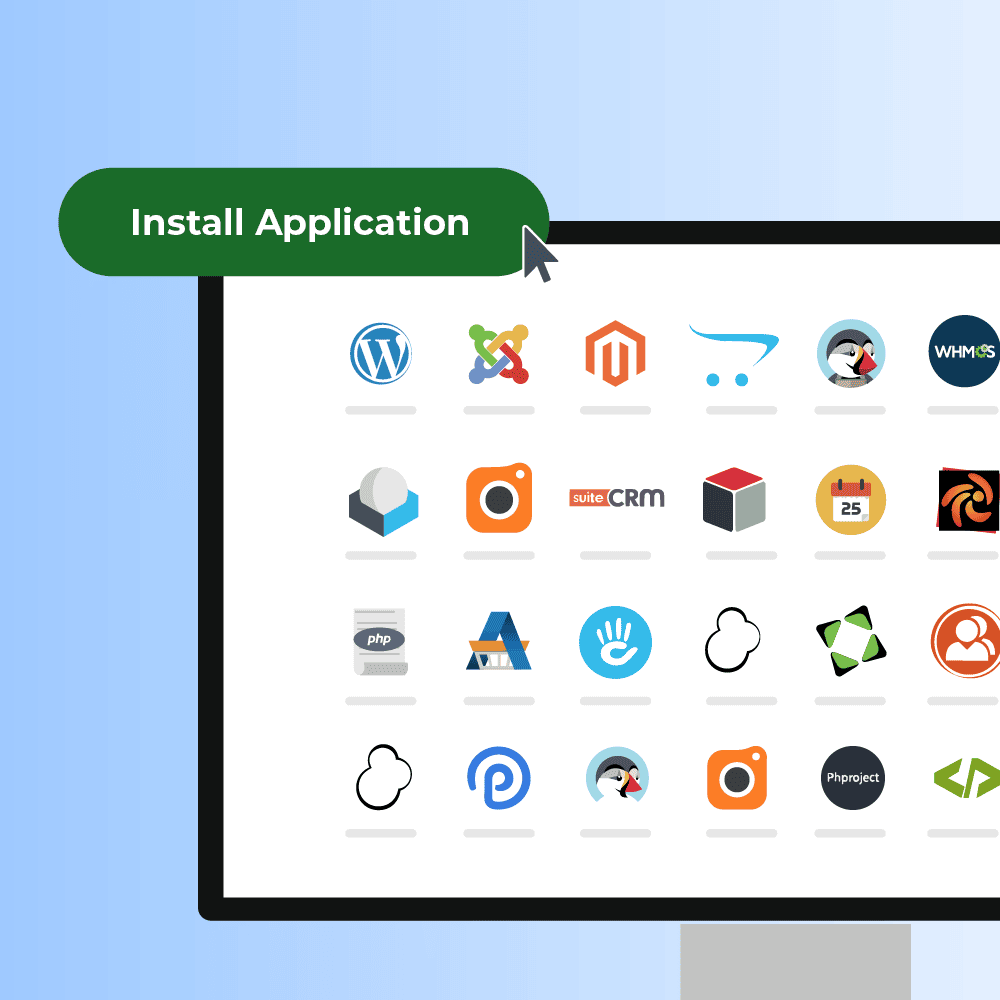Open the Roundcube webmail icon
Viewport: 1000px width, 1000px height.
coord(383,499)
